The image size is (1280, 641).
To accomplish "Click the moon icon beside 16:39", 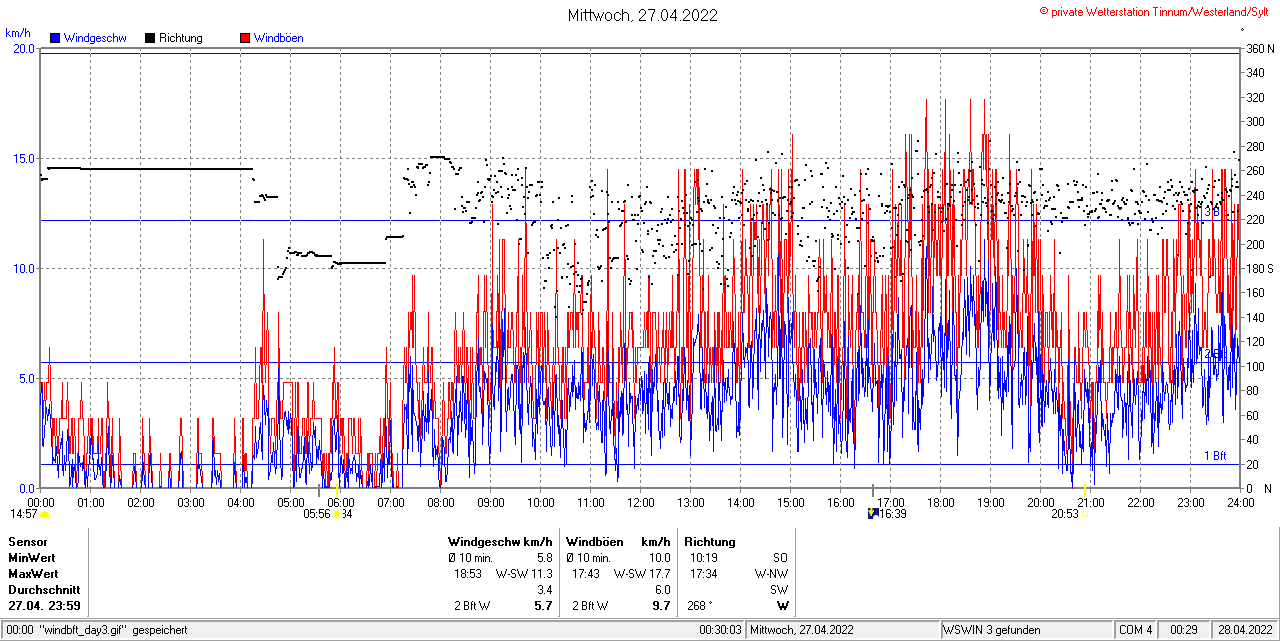I will (873, 514).
